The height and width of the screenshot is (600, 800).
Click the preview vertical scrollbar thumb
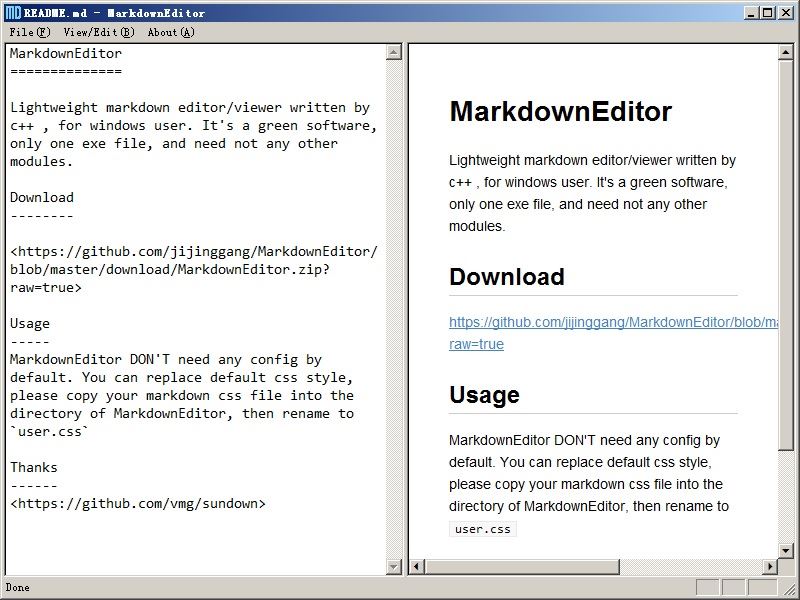click(x=786, y=255)
